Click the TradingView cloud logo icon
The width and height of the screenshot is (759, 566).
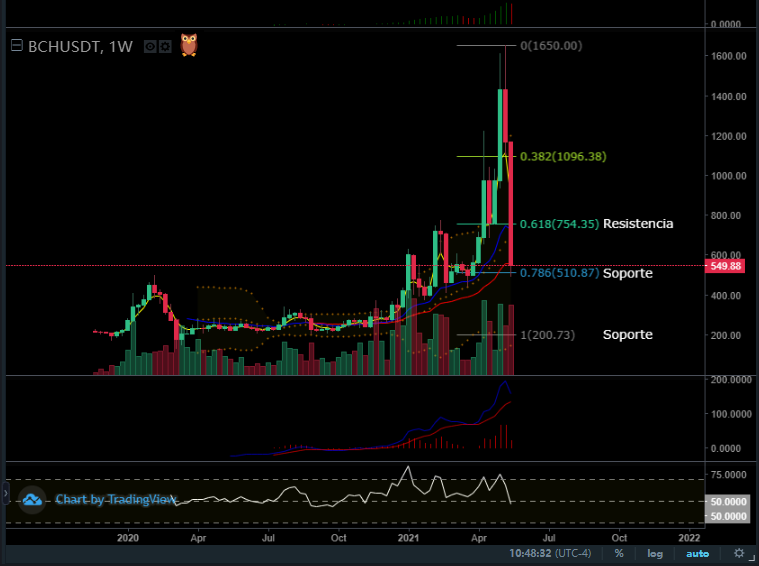(32, 500)
